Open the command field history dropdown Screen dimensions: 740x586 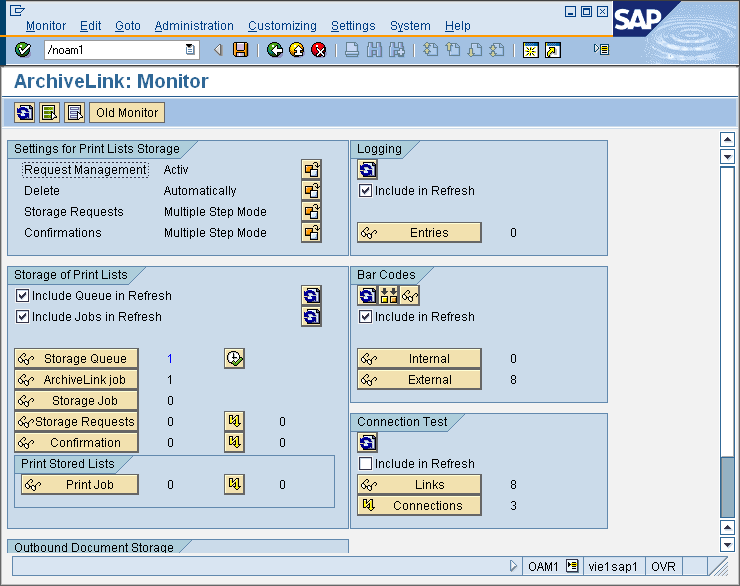tap(190, 50)
